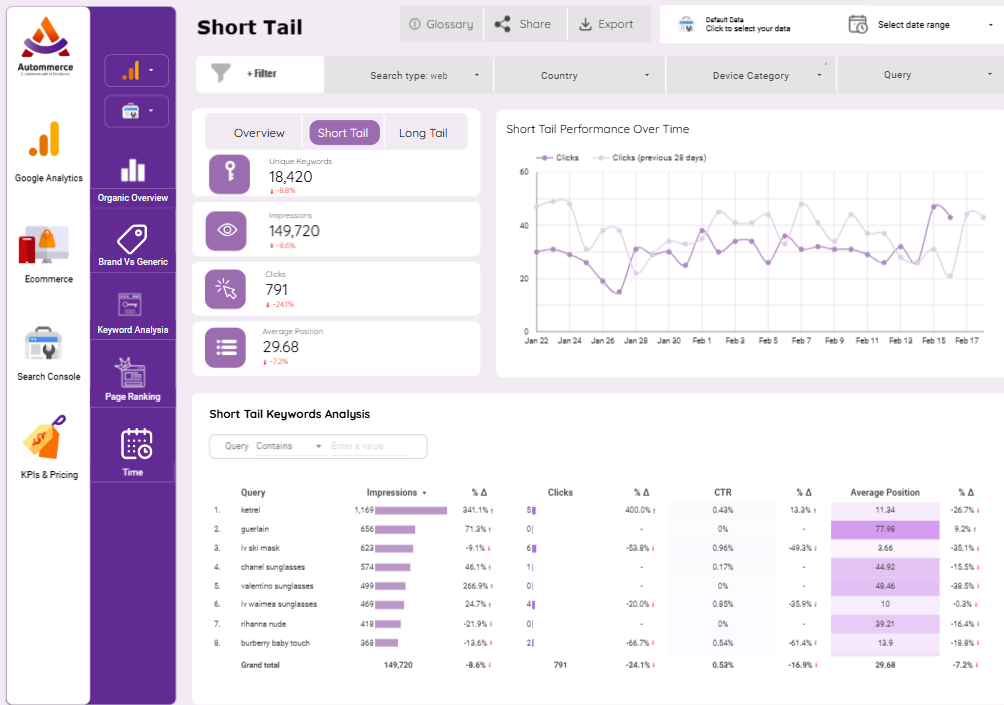This screenshot has height=705, width=1004.
Task: Click the Organic Overview bar chart icon
Action: click(133, 170)
